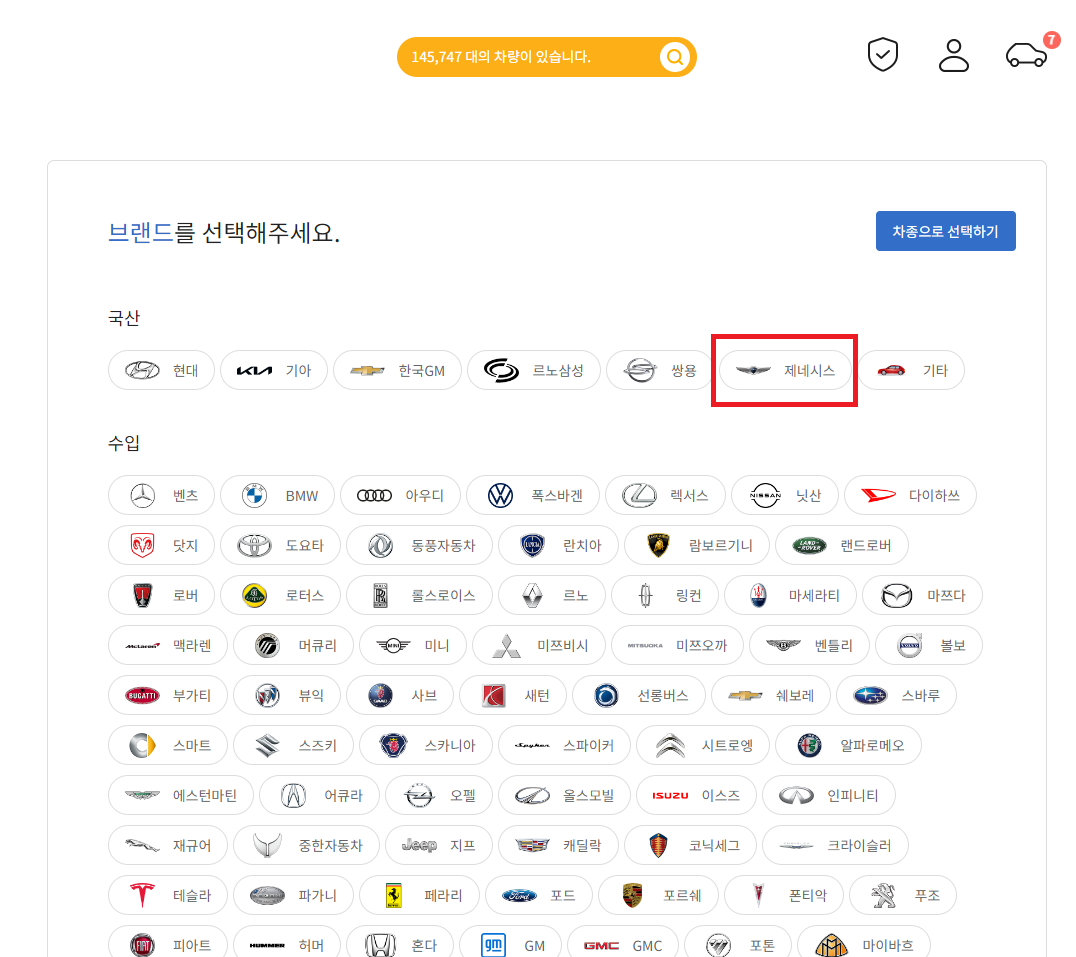Click the Toyota logo for 도요타
Image resolution: width=1076 pixels, height=957 pixels.
pyautogui.click(x=255, y=545)
